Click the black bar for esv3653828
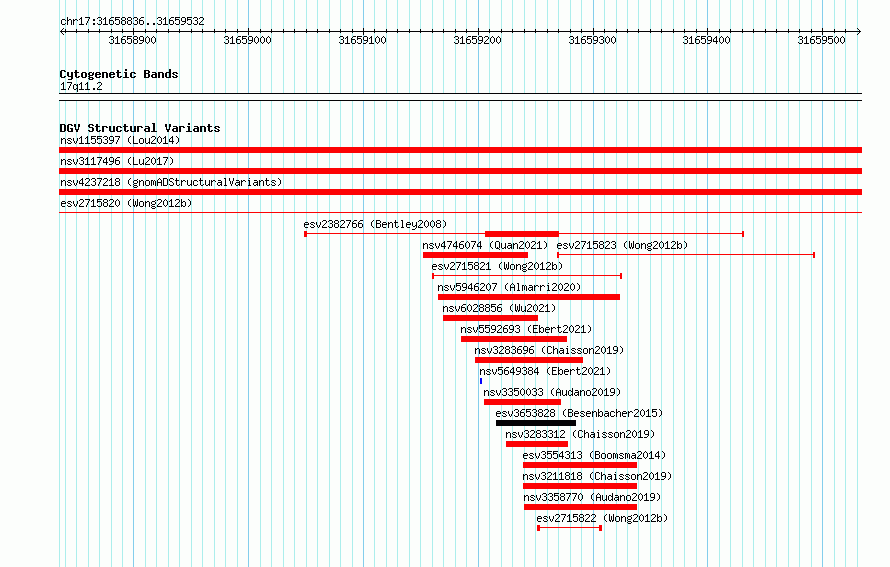Viewport: 890px width, 567px height. point(536,423)
